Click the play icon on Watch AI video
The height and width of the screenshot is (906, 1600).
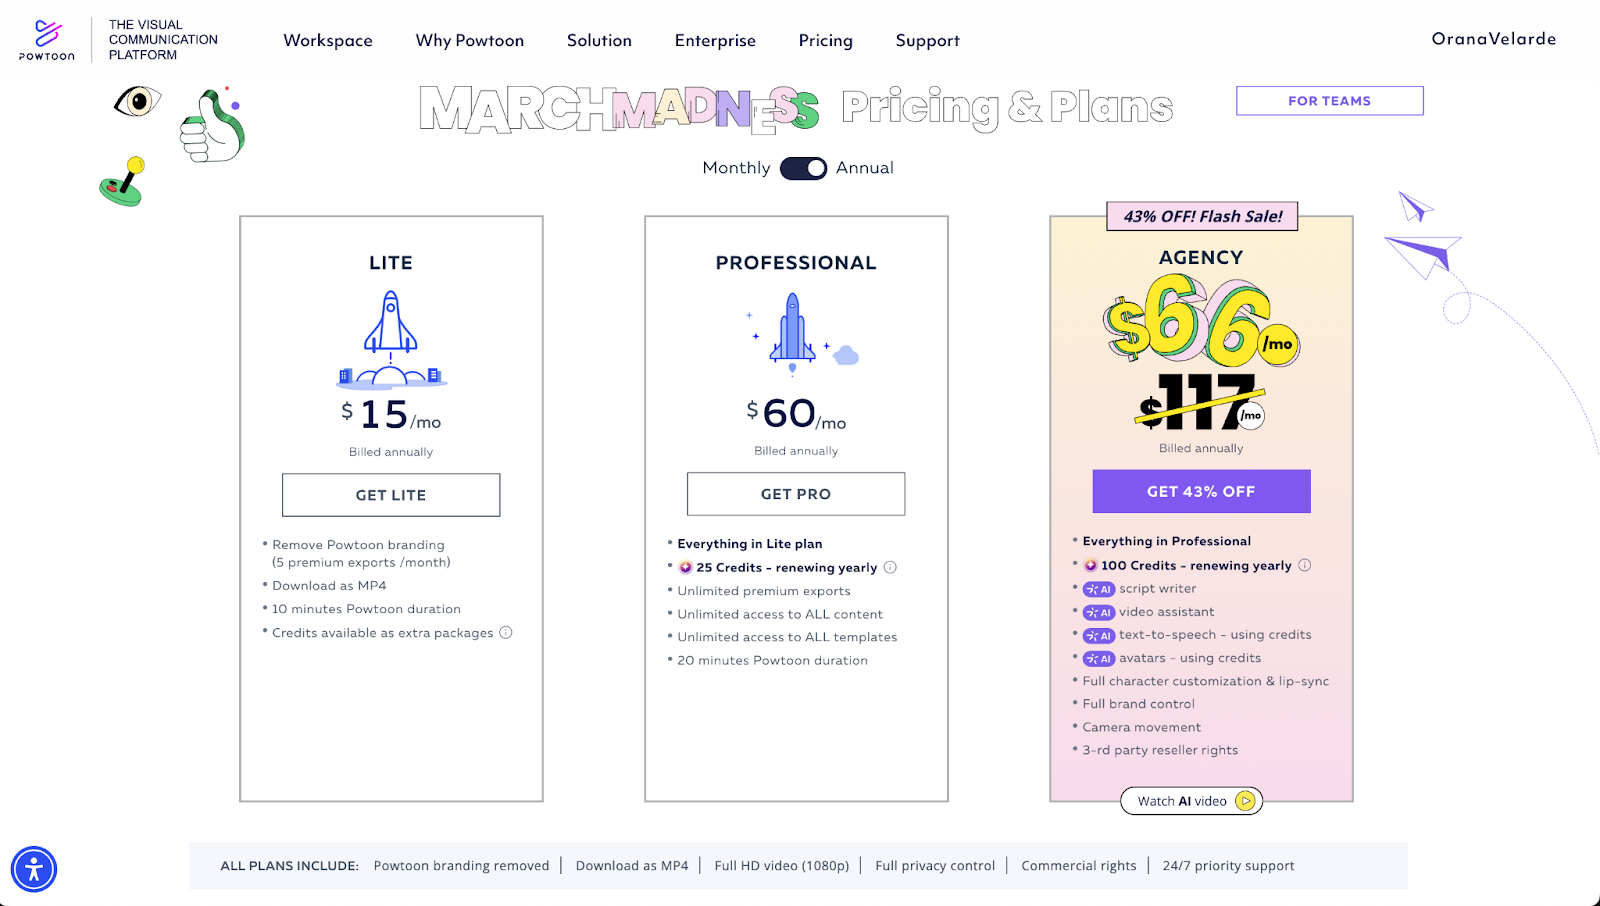[1245, 801]
